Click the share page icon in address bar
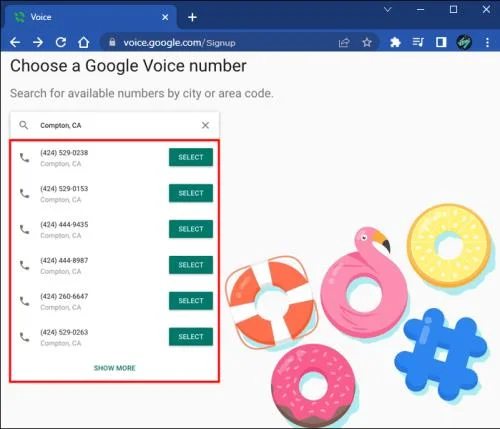500x429 pixels. click(x=344, y=43)
